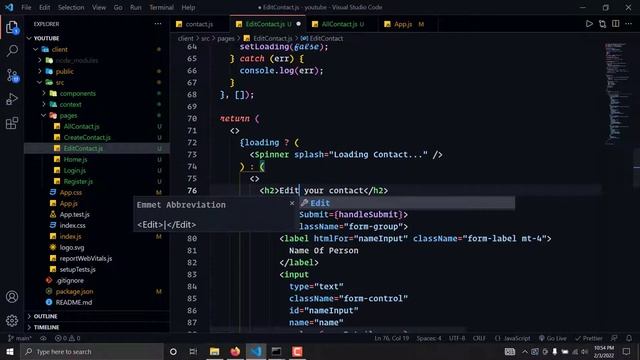This screenshot has height=360, width=640.
Task: Open changes compare icon in editor toolbar
Action: (602, 24)
